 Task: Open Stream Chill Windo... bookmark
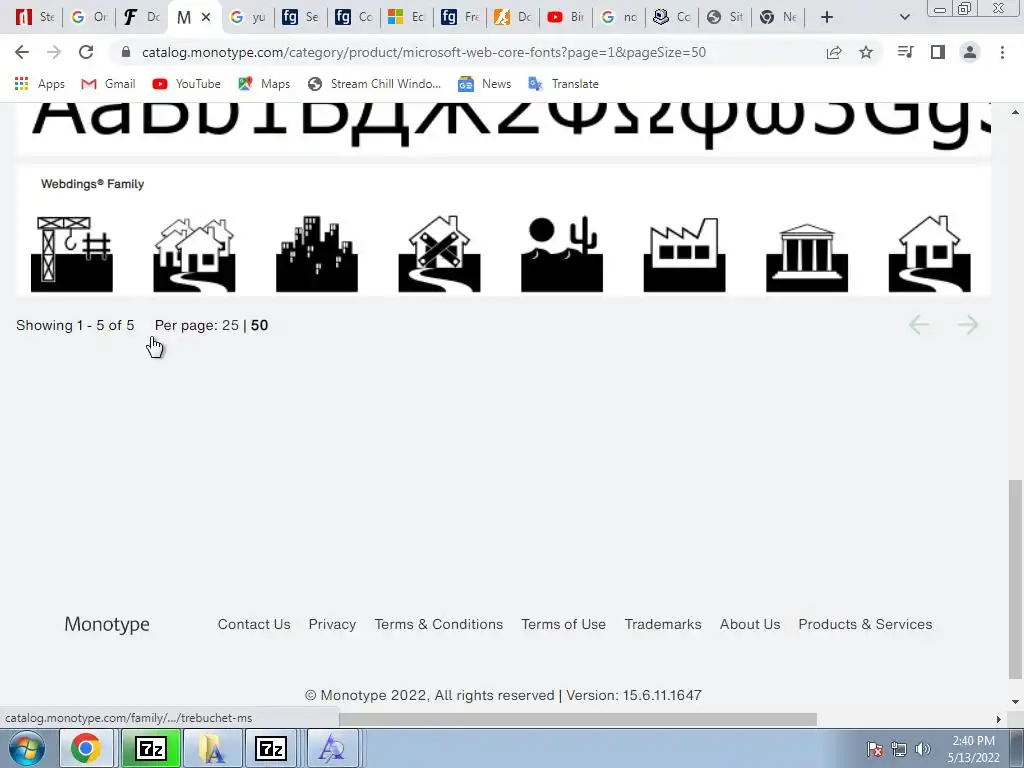tap(374, 84)
